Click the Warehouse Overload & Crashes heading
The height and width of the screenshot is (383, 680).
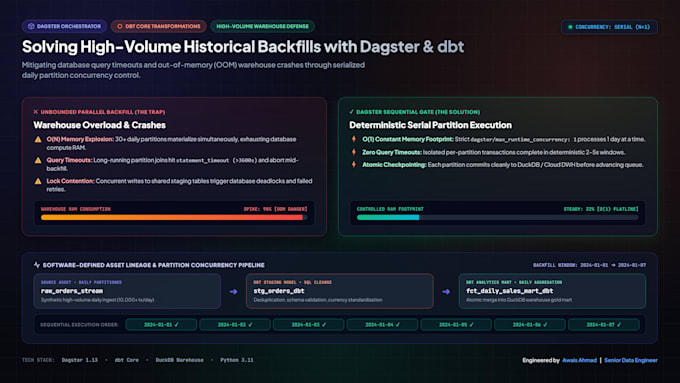[100, 125]
